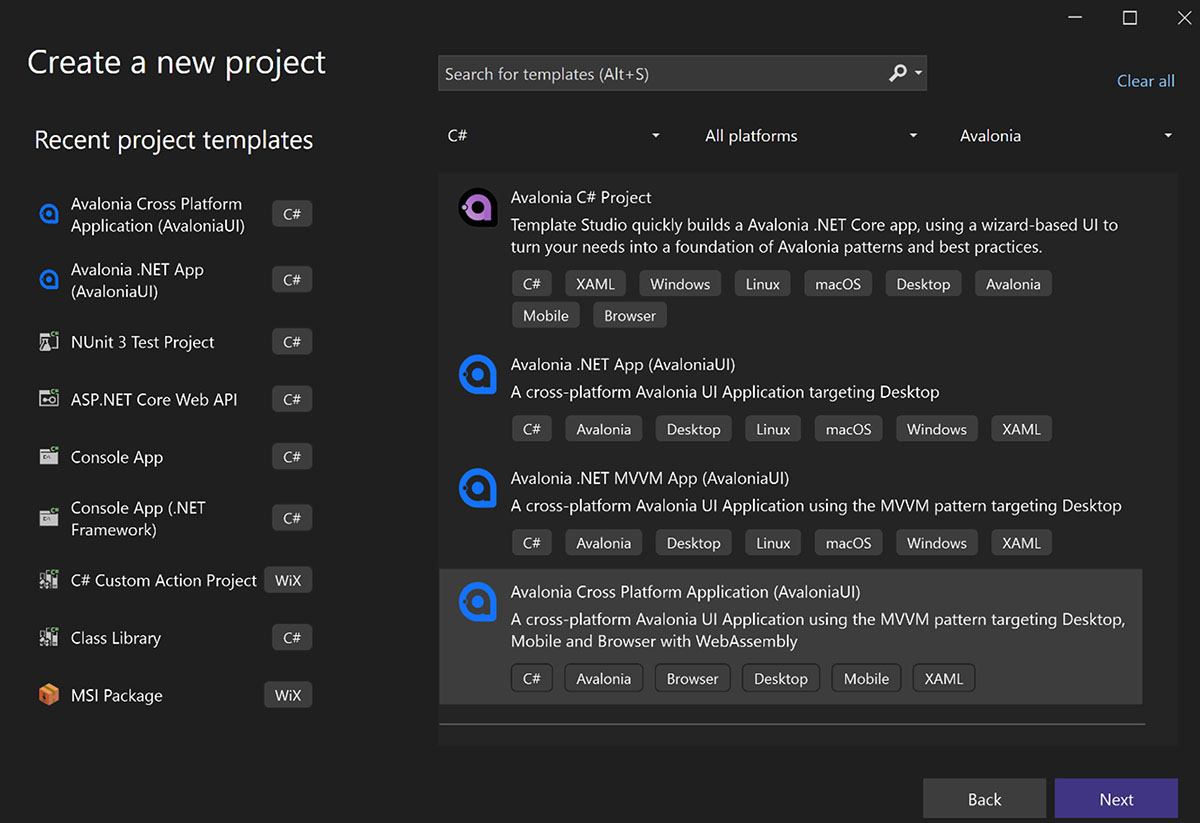Click the Class Library icon in recent templates
This screenshot has width=1200, height=823.
click(49, 638)
